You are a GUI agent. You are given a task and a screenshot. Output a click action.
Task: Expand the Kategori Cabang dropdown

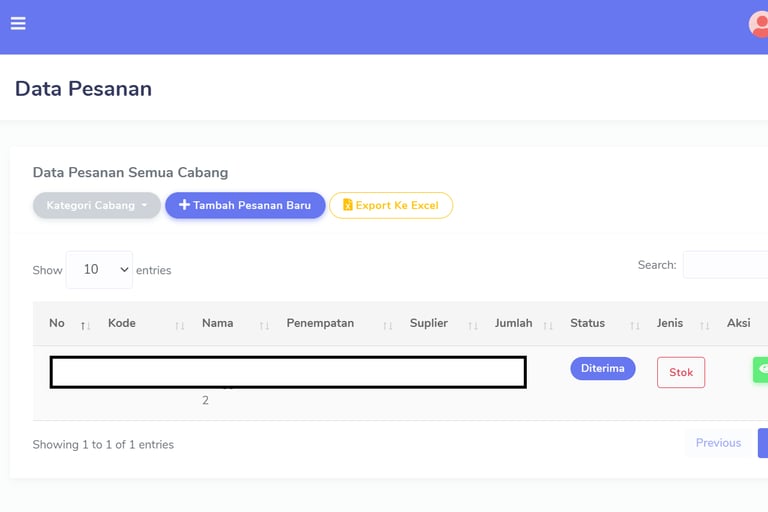pyautogui.click(x=97, y=205)
